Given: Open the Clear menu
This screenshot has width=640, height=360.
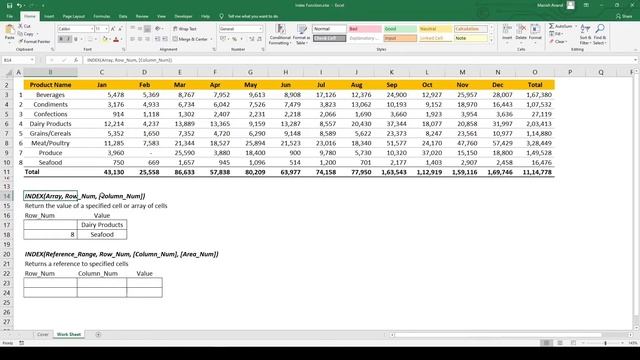Looking at the screenshot, I should 558,42.
